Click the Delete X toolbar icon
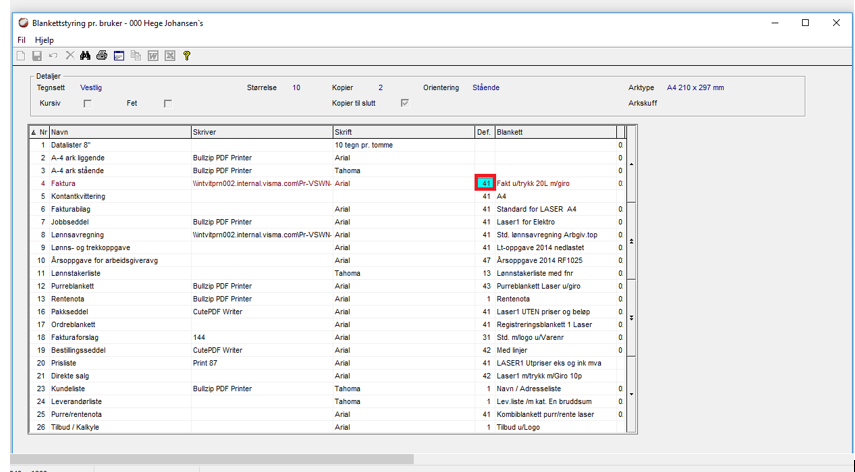This screenshot has height=472, width=855. (69, 56)
